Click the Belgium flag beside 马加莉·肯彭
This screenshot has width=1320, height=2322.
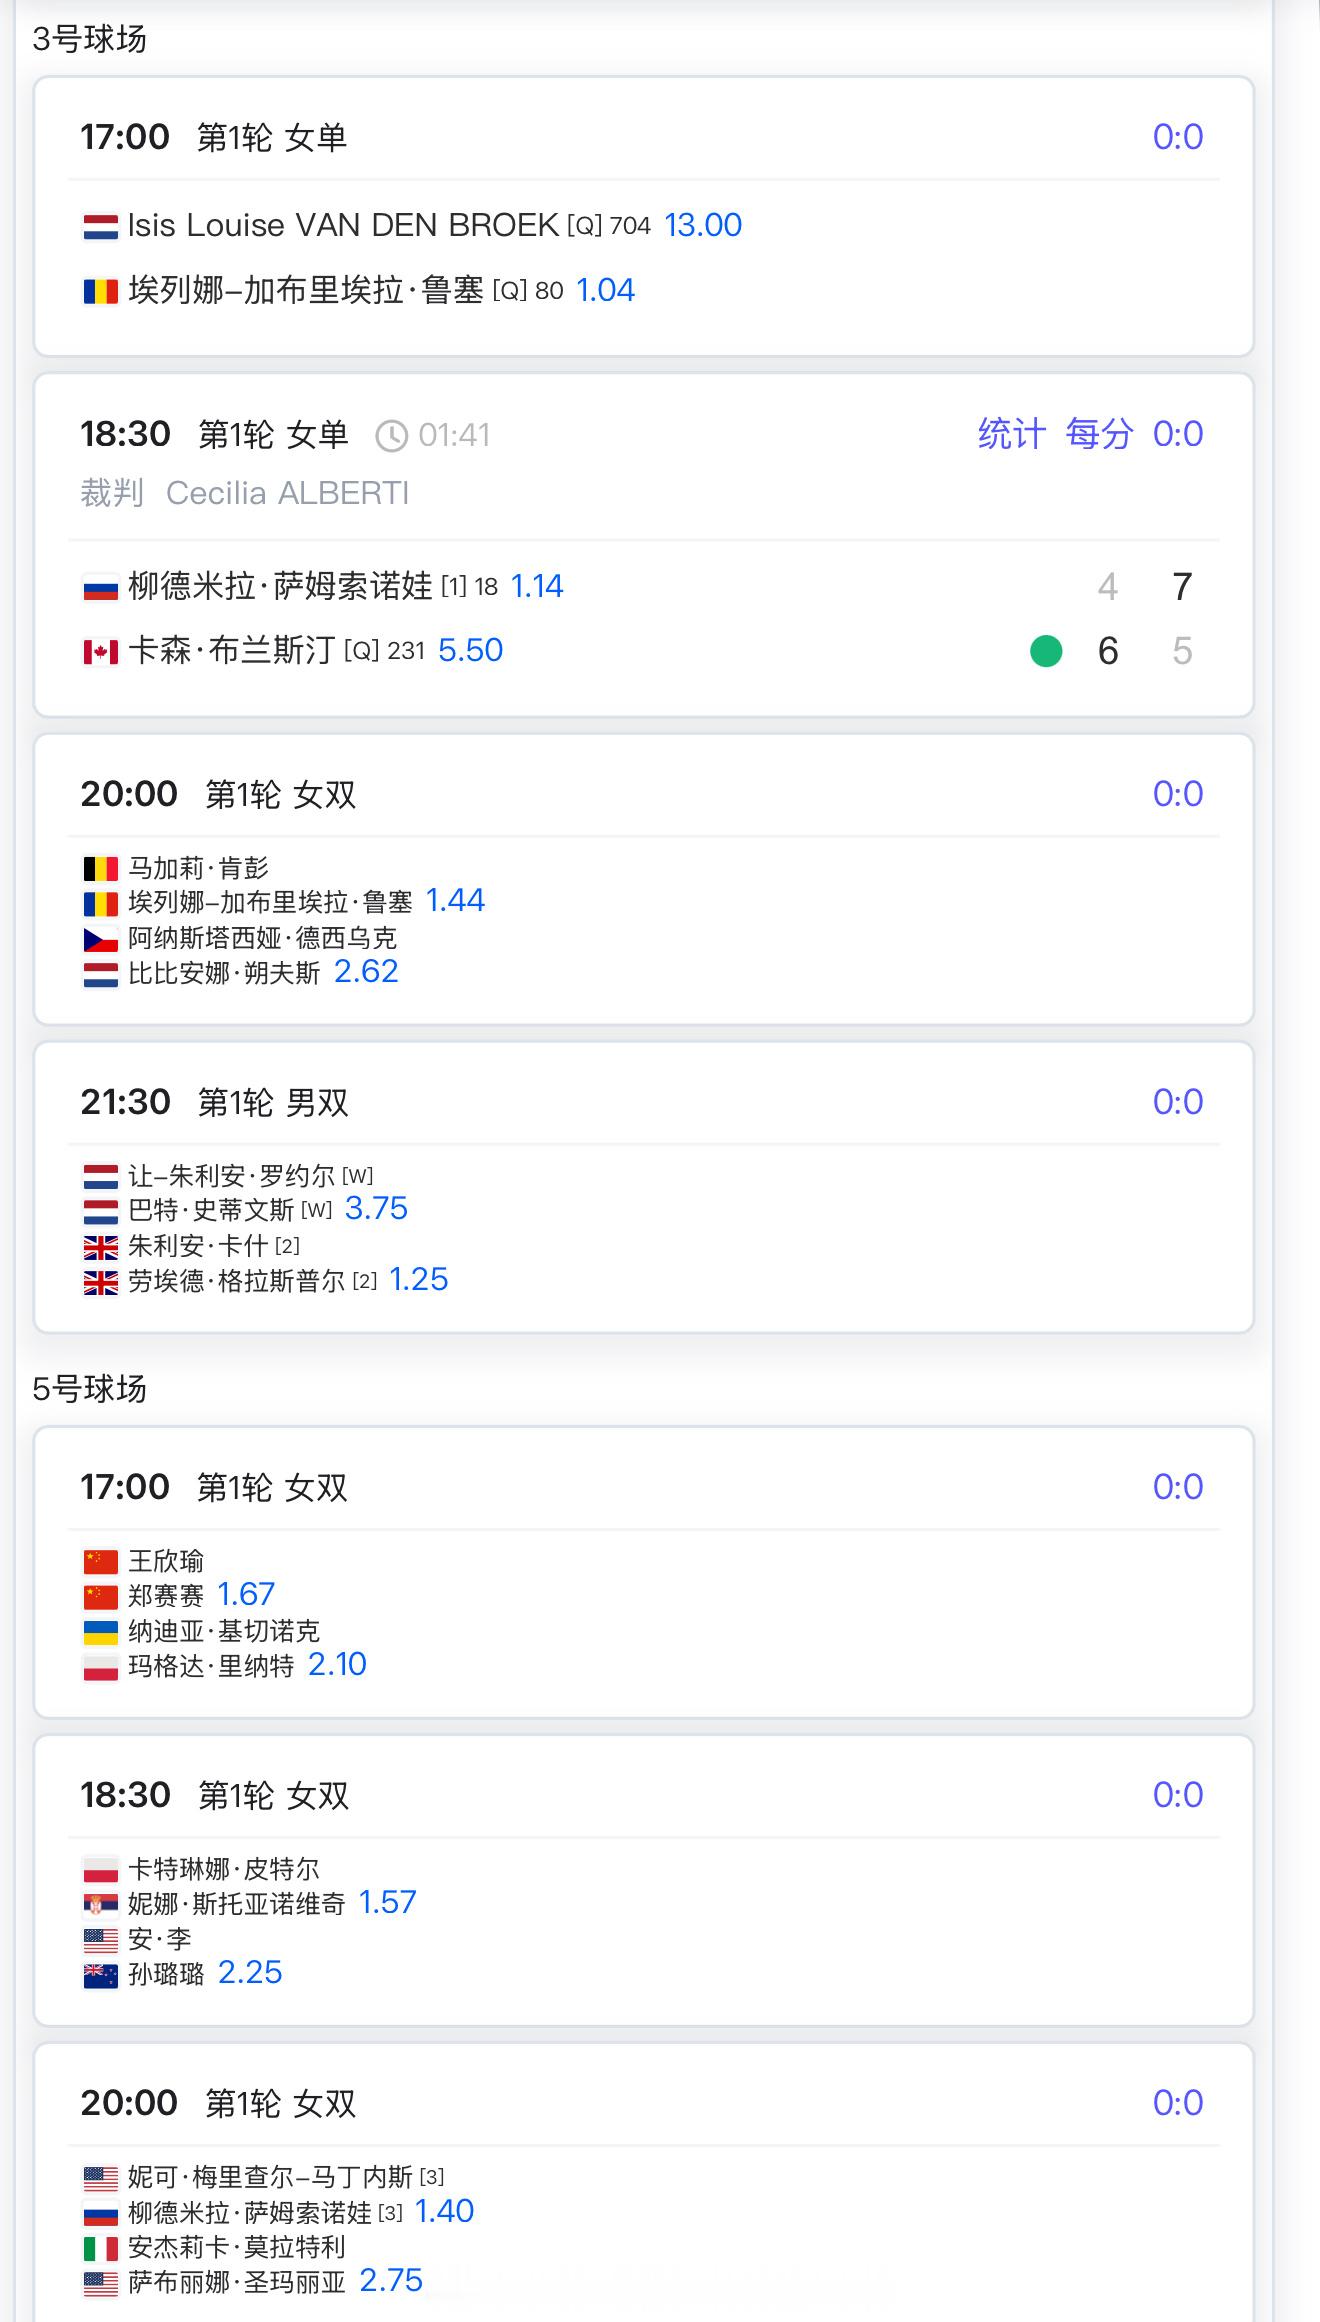point(100,868)
